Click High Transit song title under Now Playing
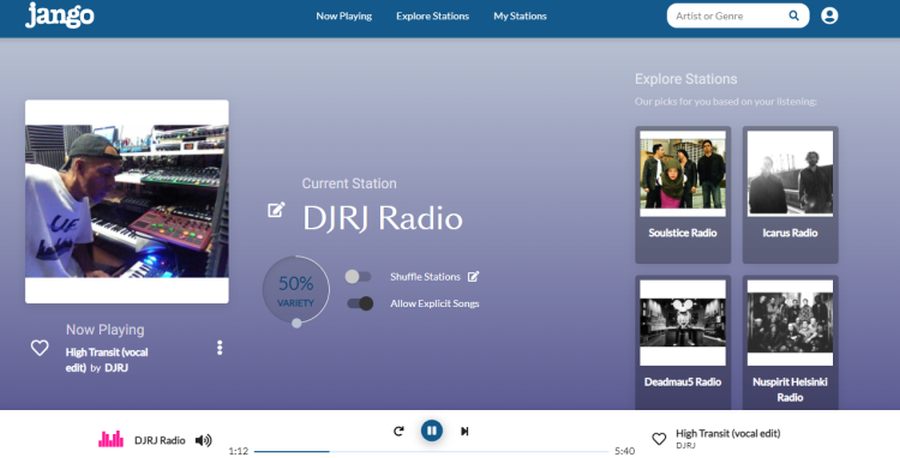 (106, 360)
